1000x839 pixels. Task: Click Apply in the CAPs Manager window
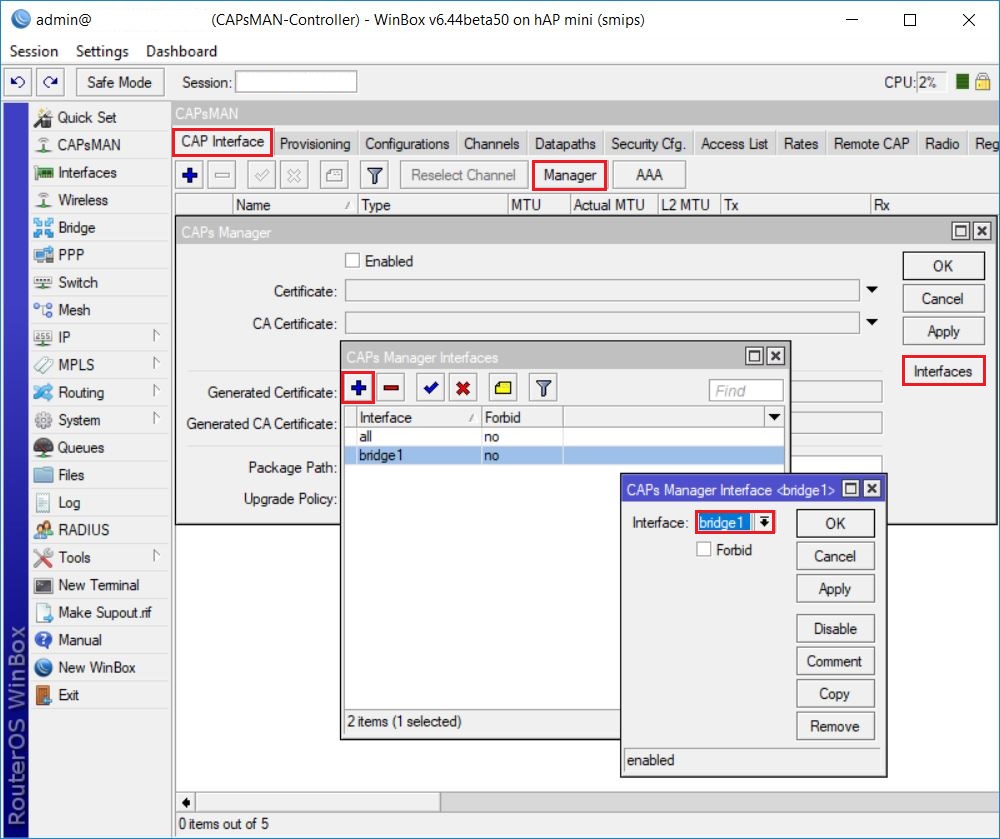[x=943, y=332]
